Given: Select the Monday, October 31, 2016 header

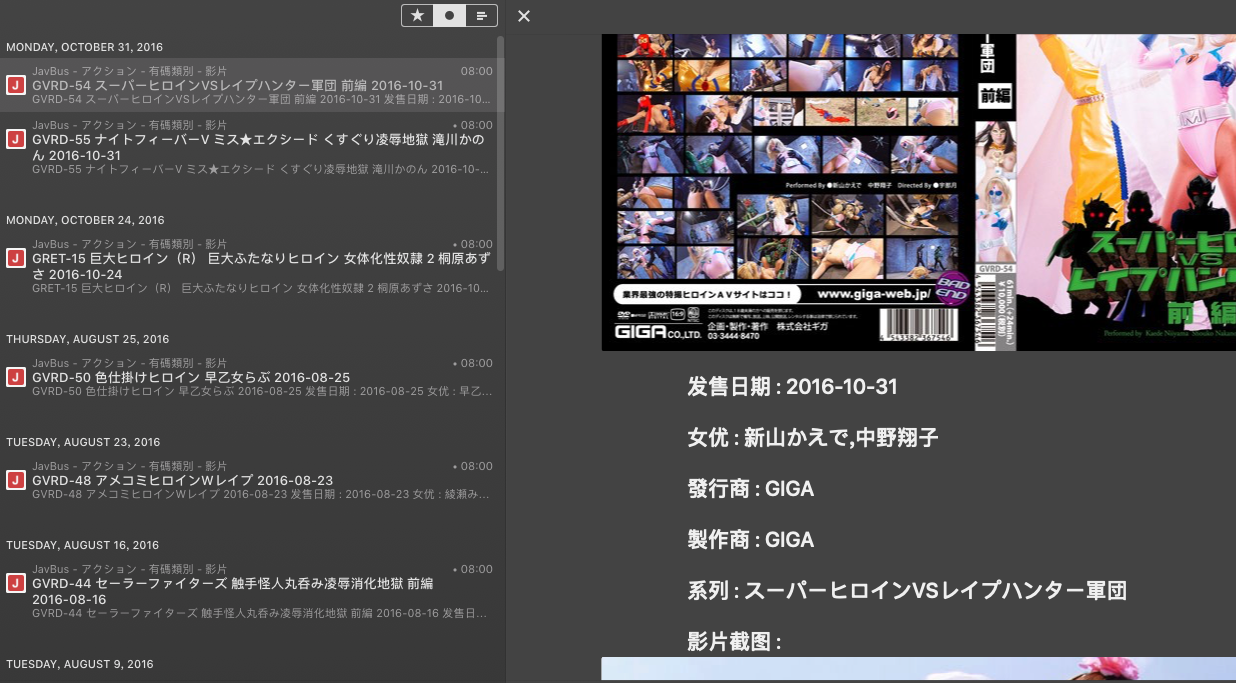Looking at the screenshot, I should click(x=84, y=47).
